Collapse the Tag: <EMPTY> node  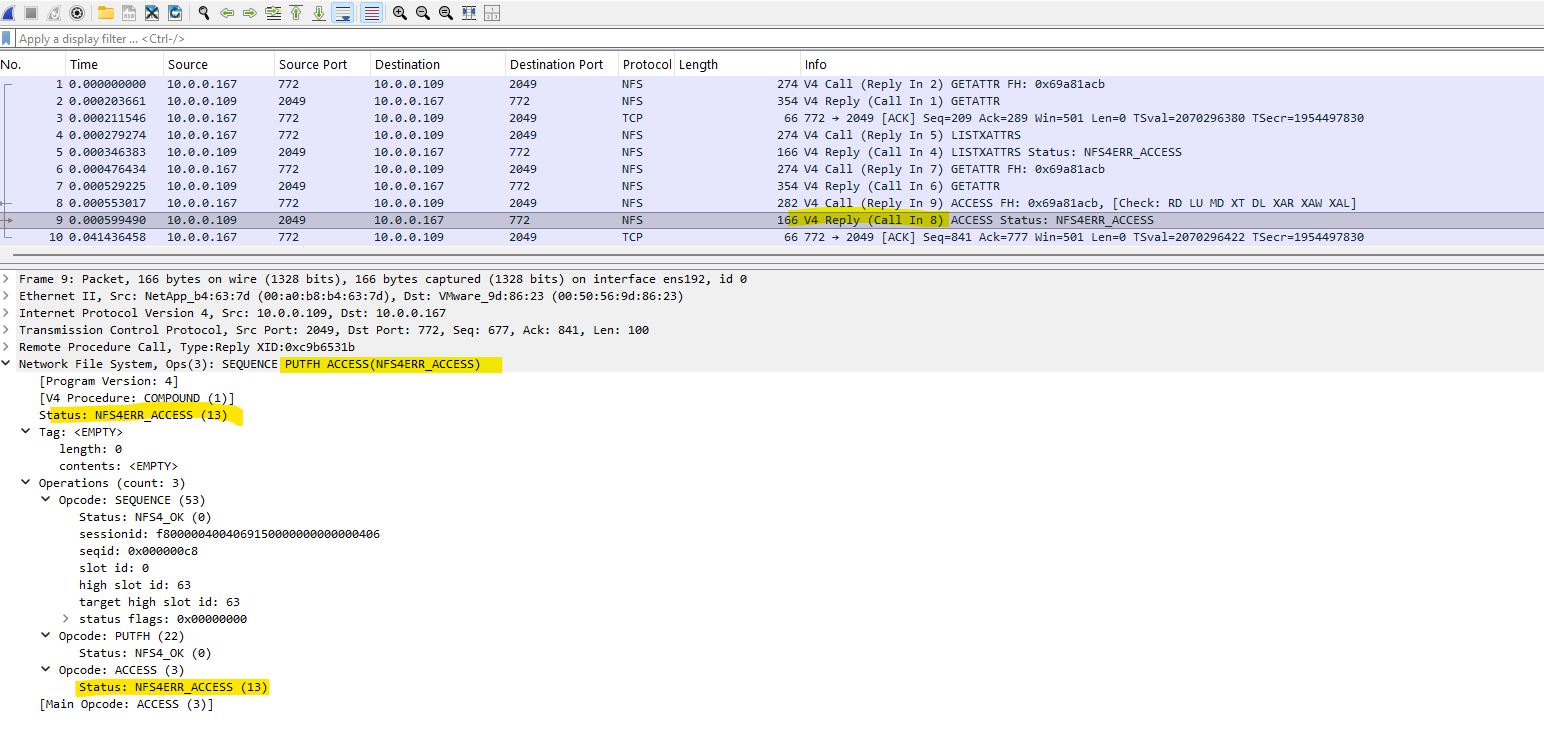point(27,432)
